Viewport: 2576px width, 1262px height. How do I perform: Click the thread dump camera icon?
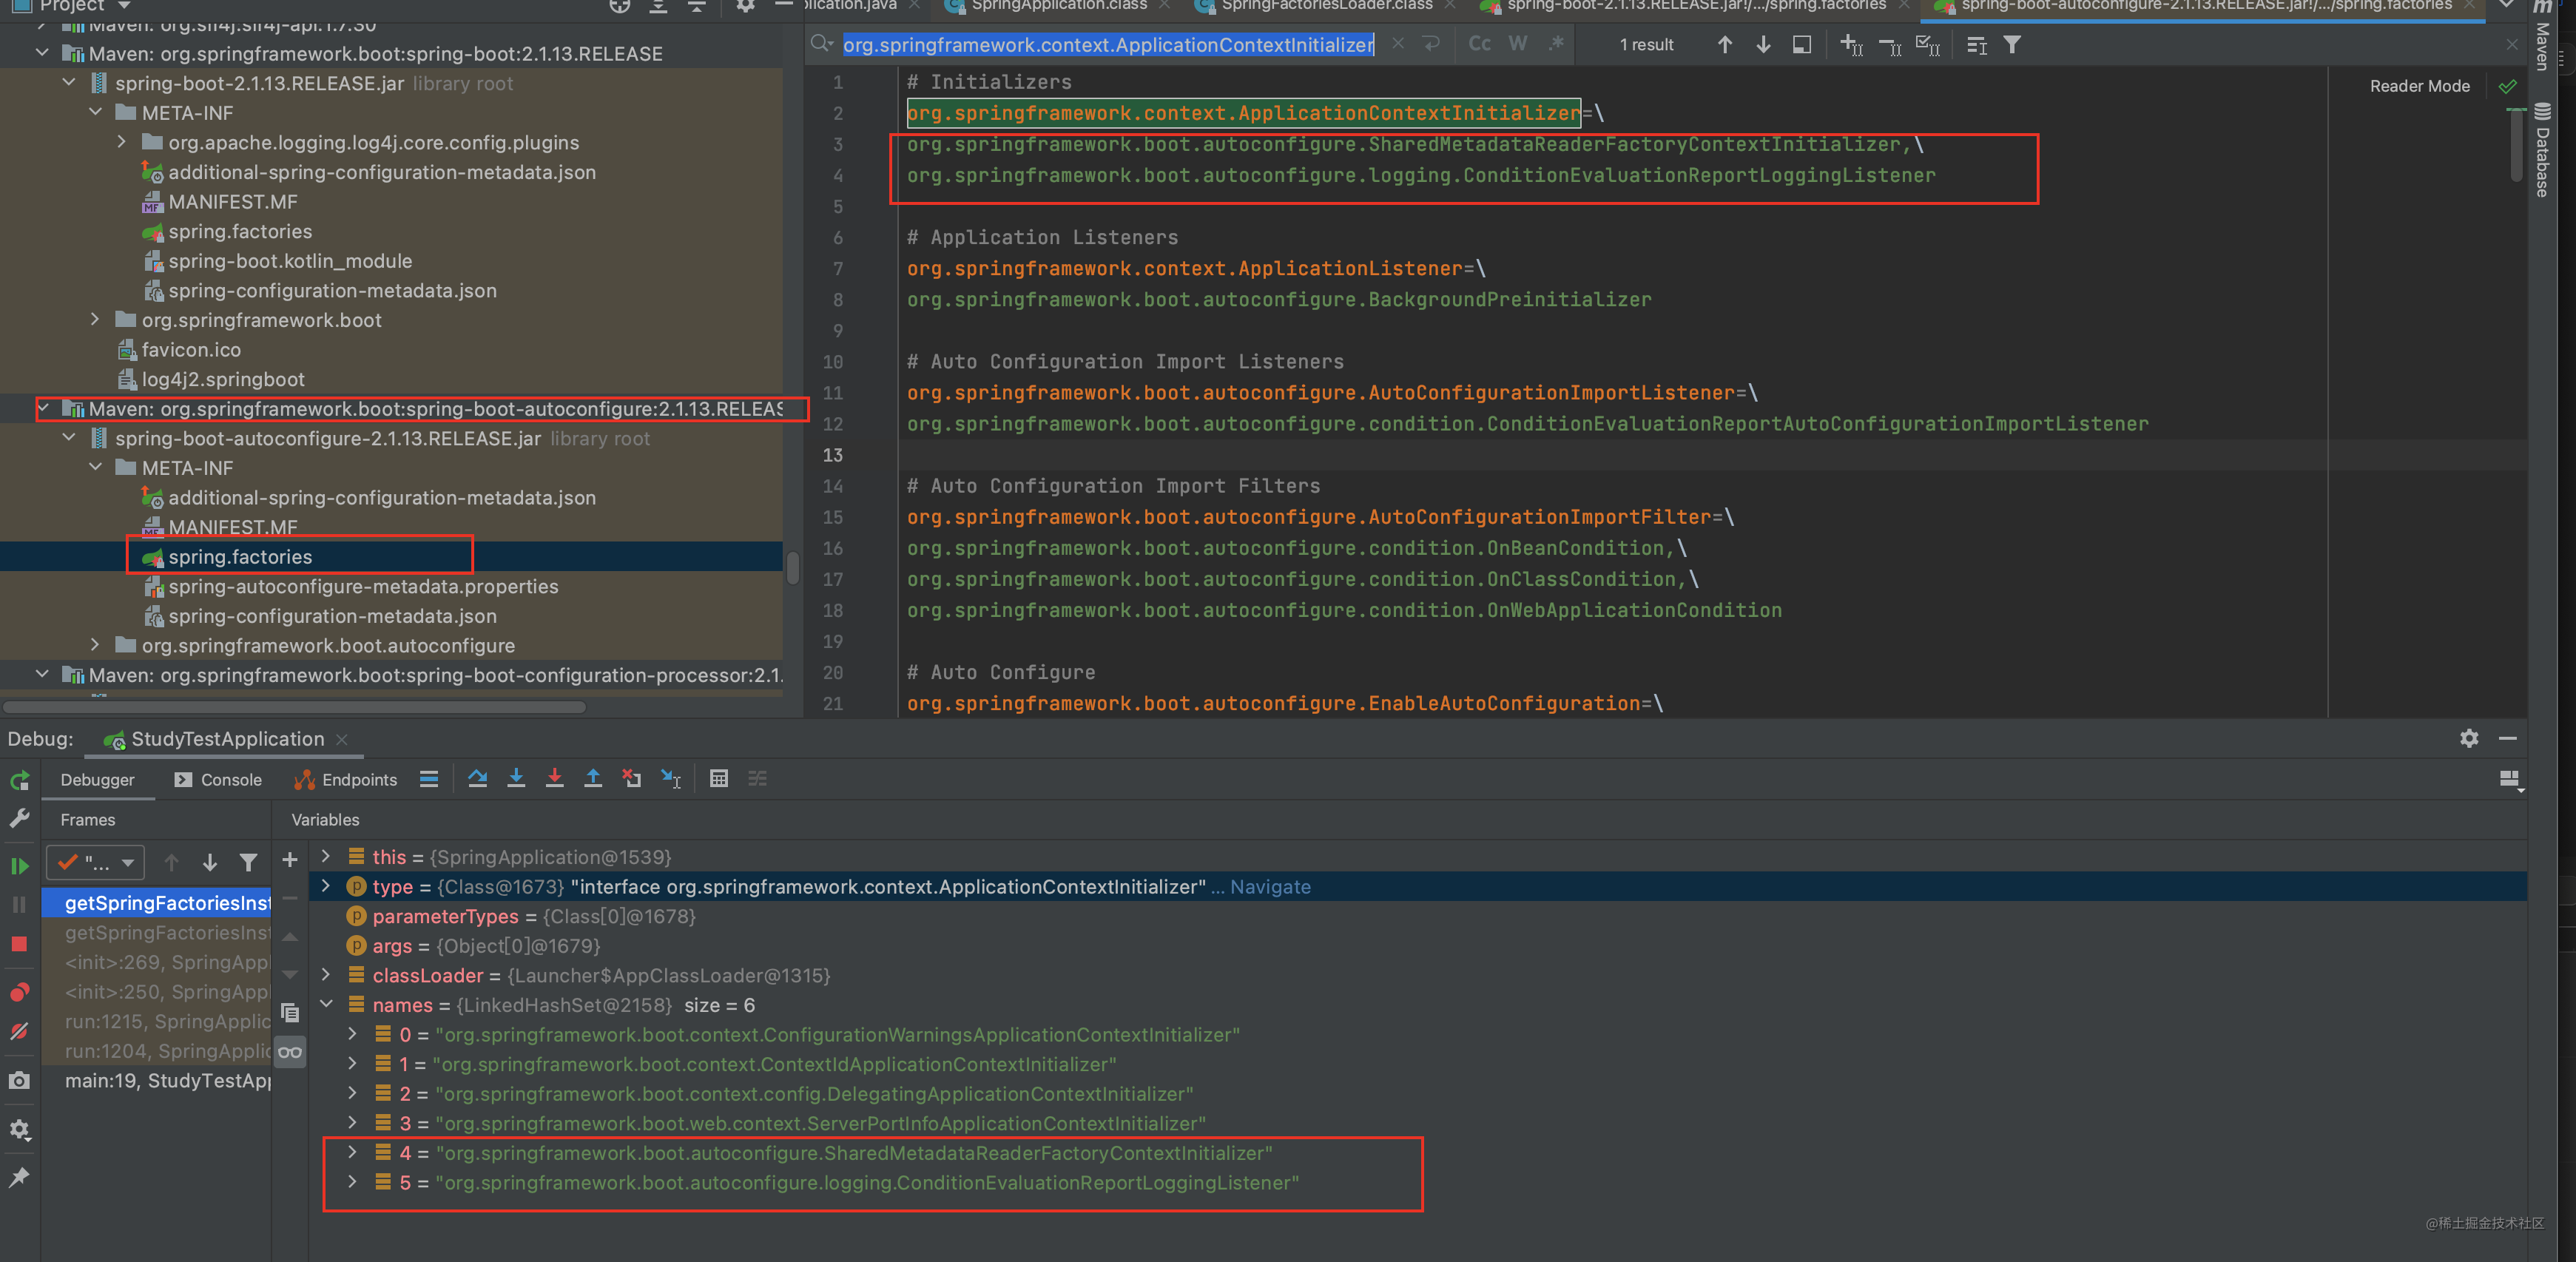coord(19,1081)
